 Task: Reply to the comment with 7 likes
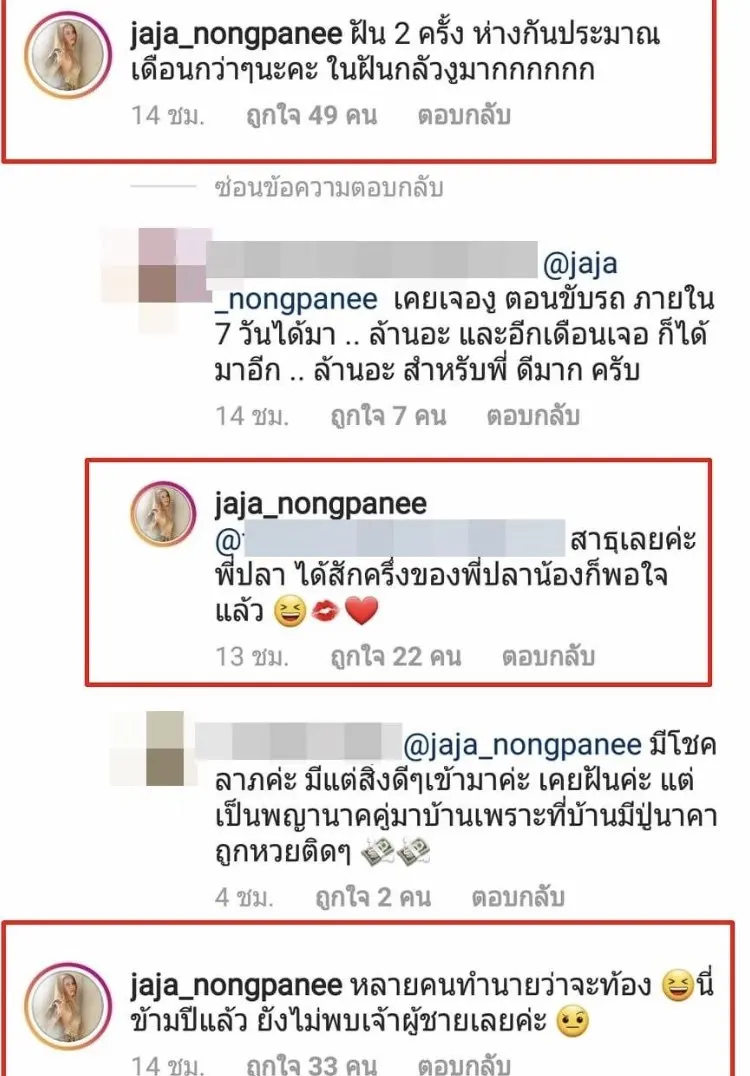coord(533,416)
